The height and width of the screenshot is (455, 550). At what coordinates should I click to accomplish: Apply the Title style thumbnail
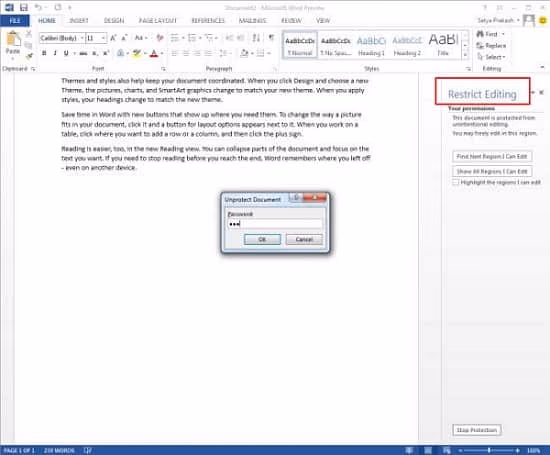(x=443, y=45)
